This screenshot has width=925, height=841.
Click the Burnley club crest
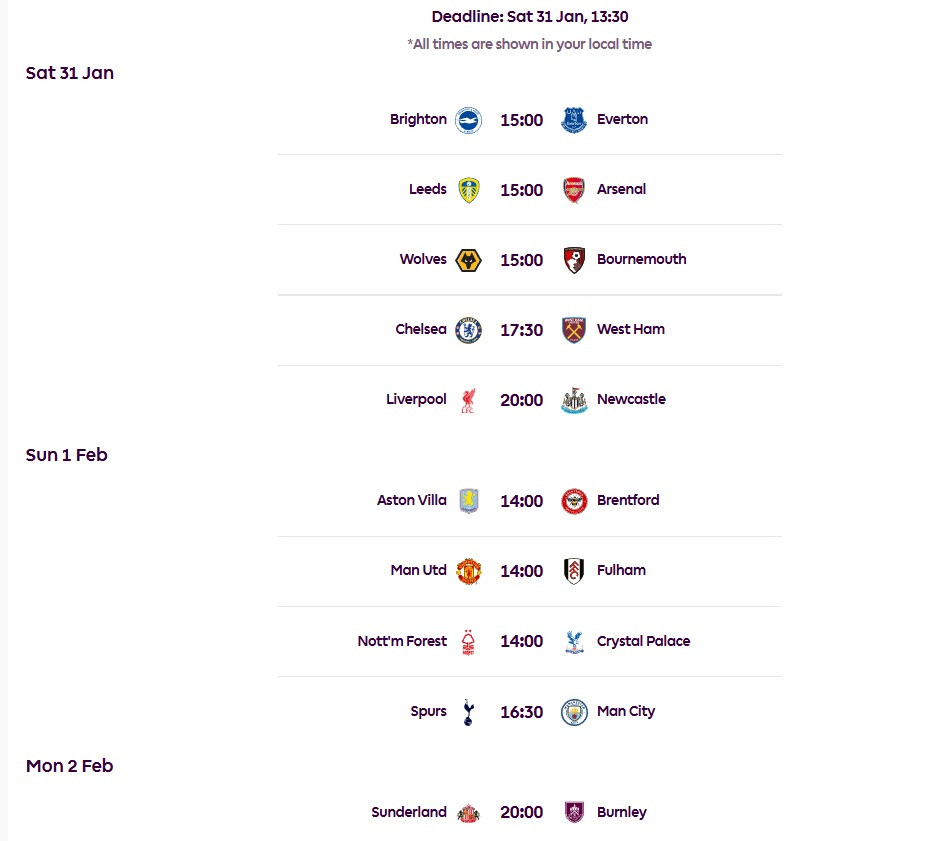point(573,813)
